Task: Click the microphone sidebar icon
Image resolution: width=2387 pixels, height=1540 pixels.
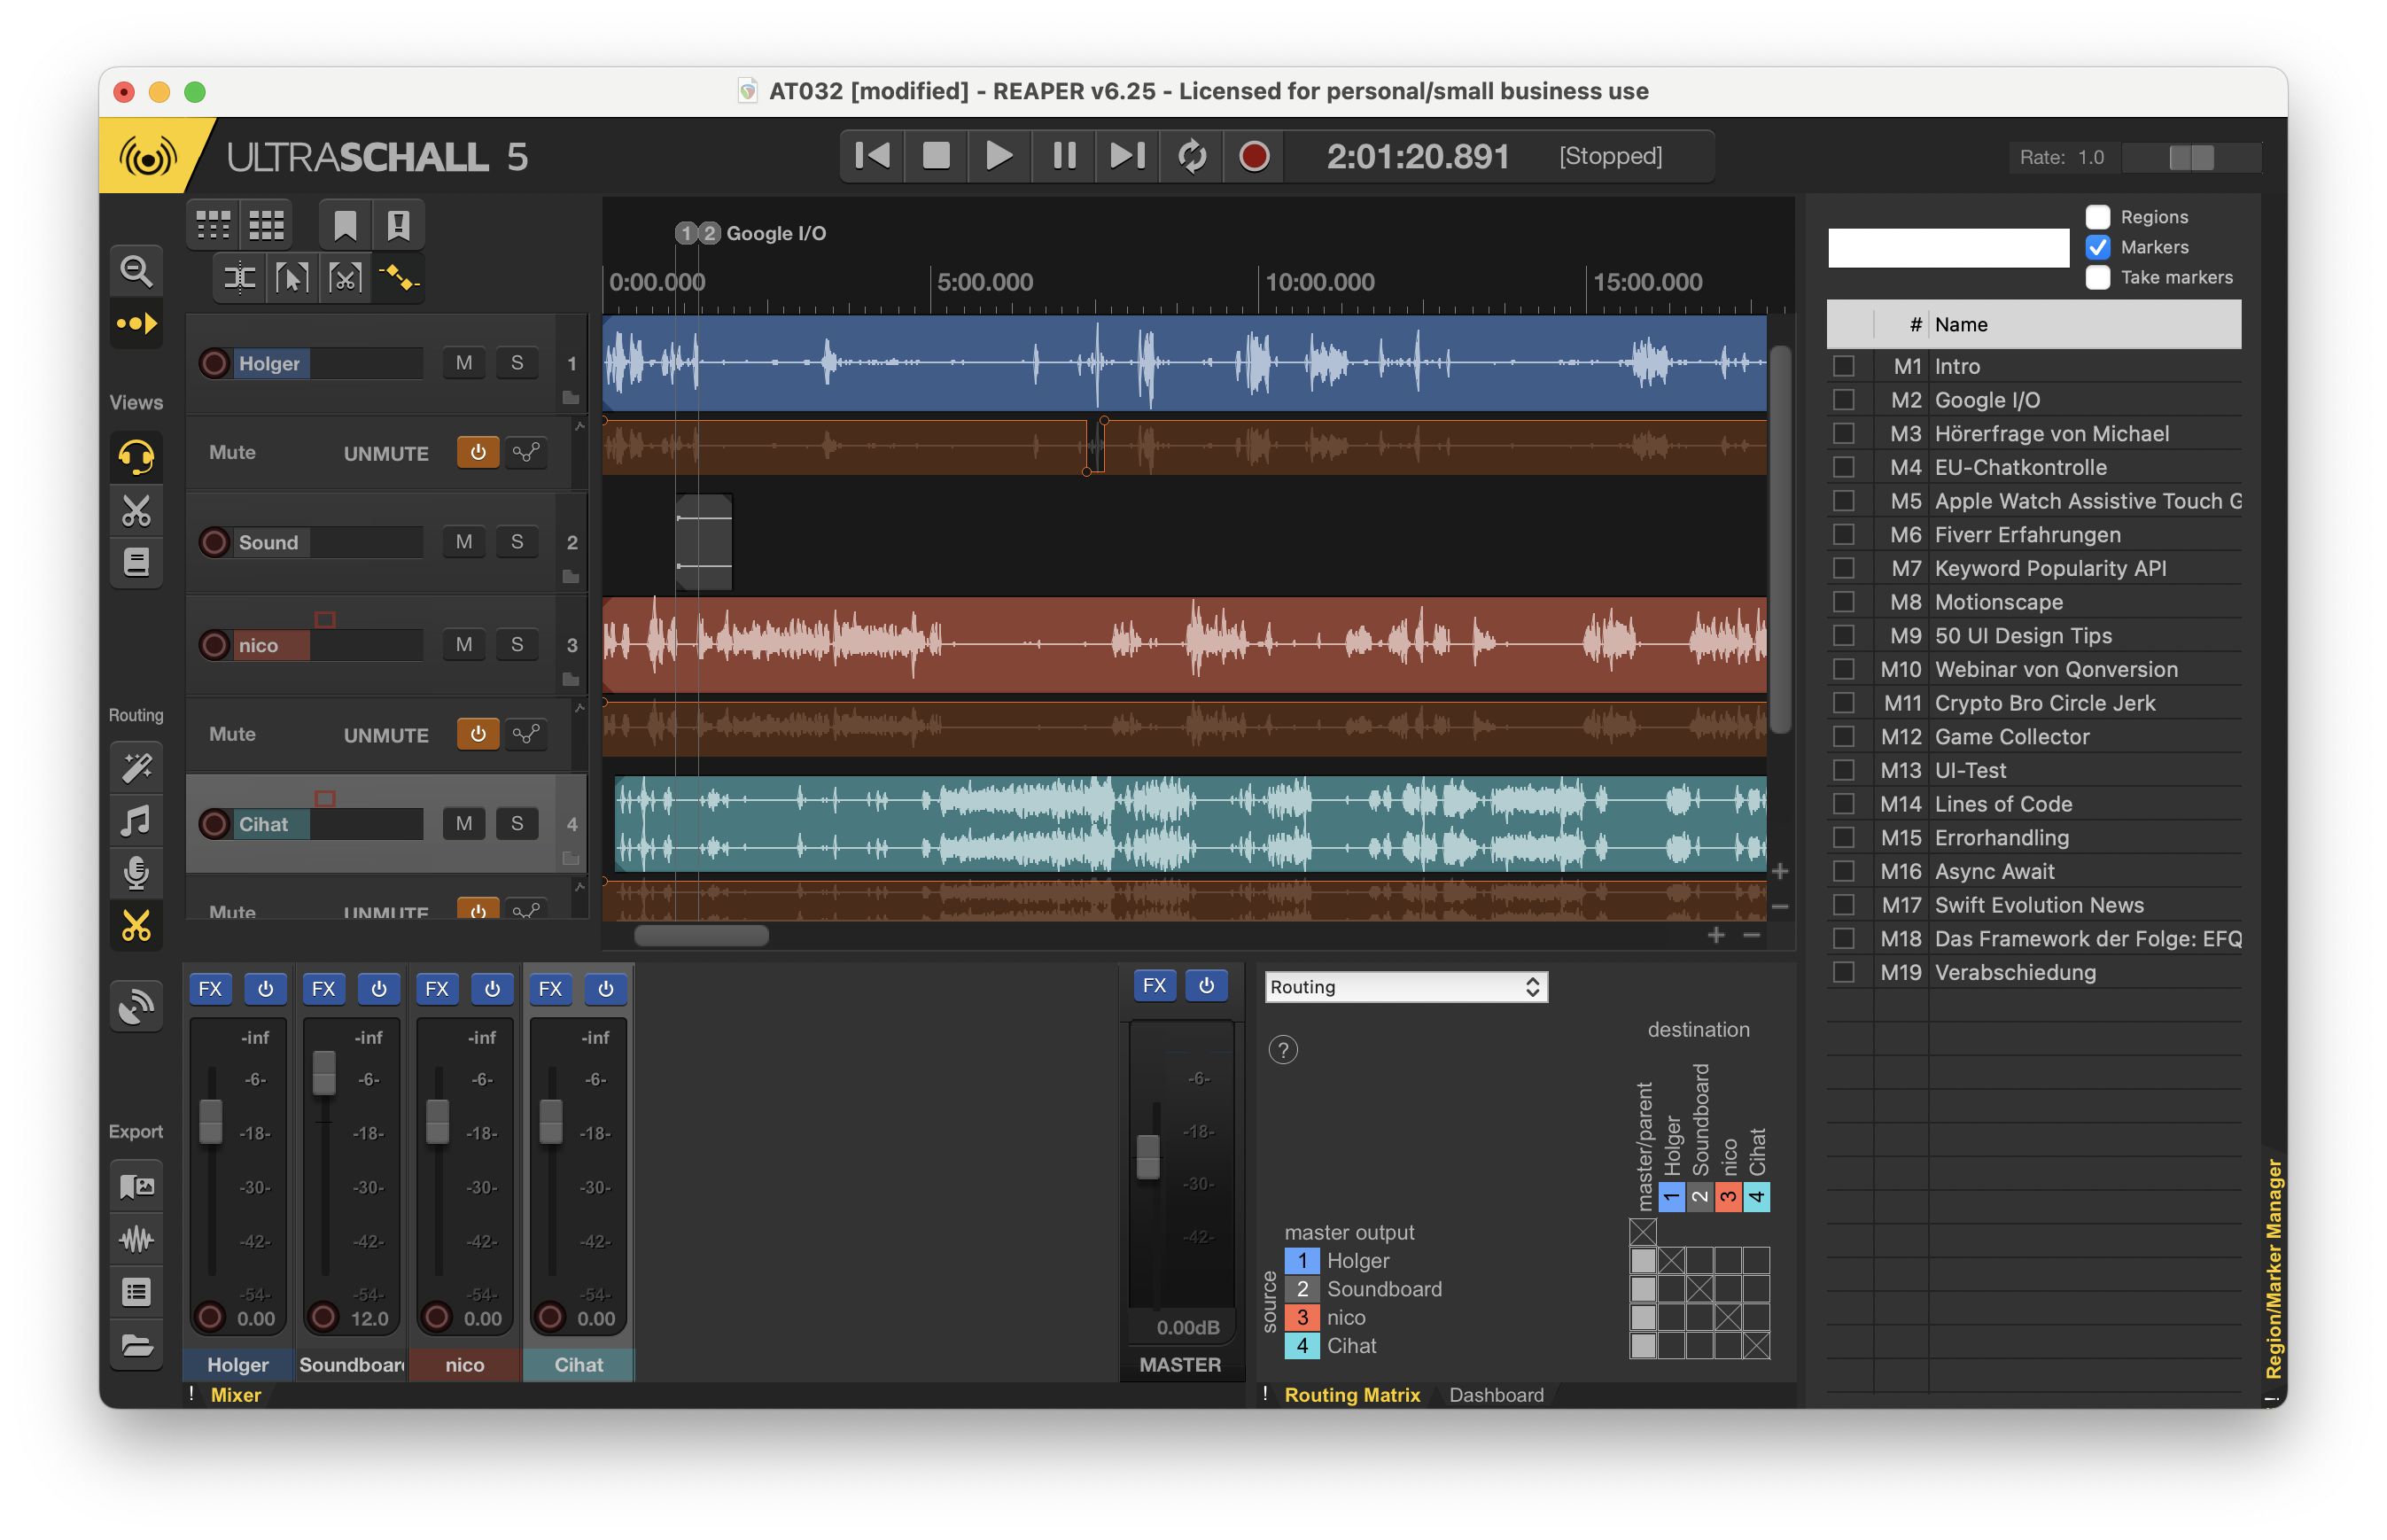Action: click(x=136, y=873)
